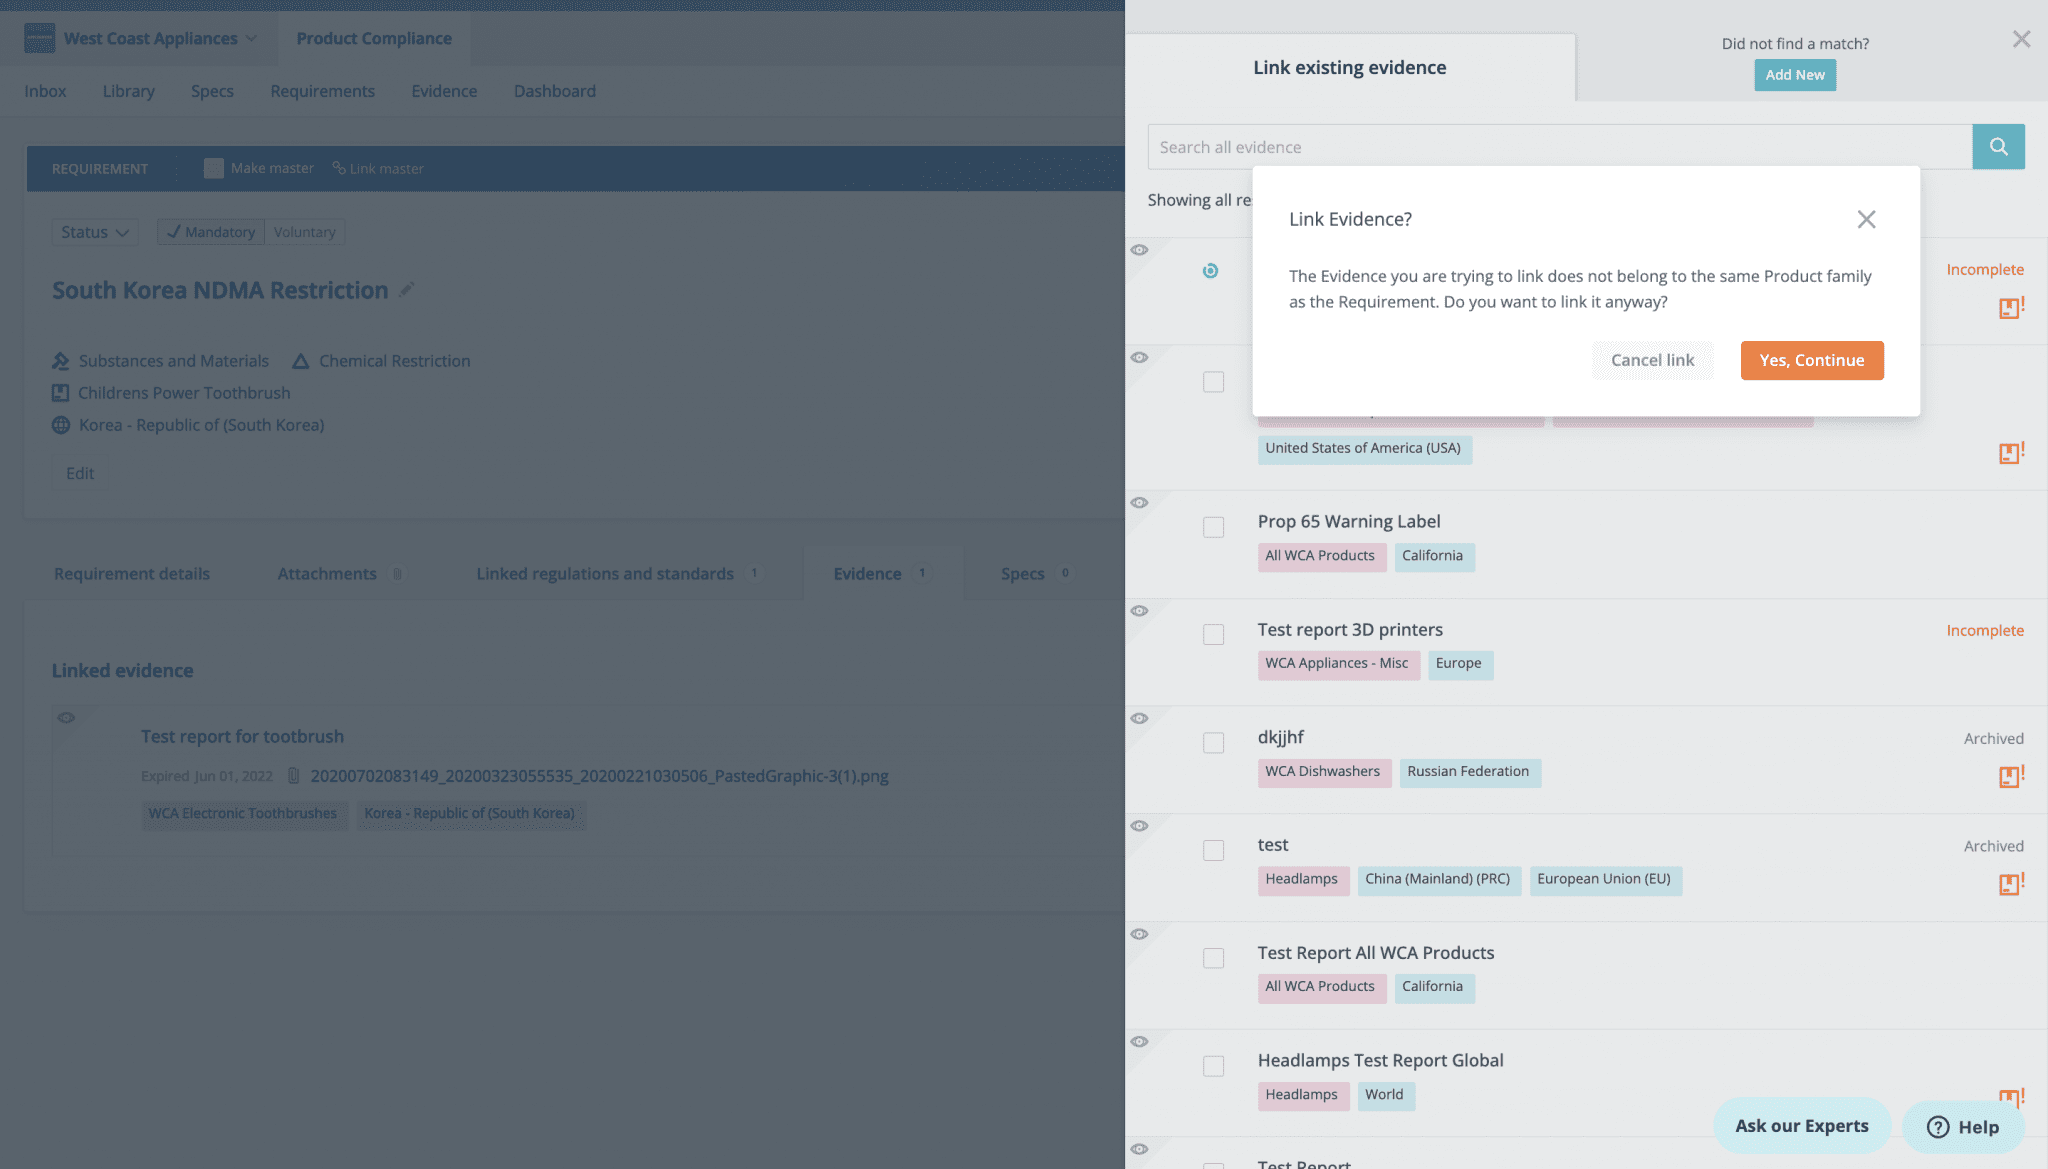Check the dkjjhf evidence checkbox
Image resolution: width=2048 pixels, height=1169 pixels.
[x=1213, y=743]
